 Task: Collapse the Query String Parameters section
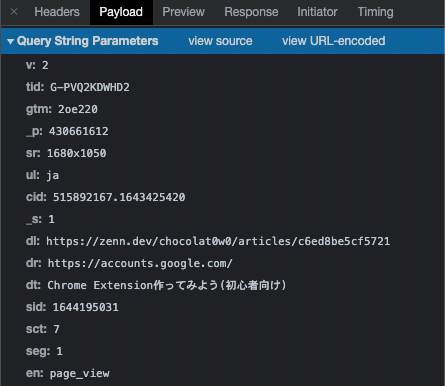click(x=10, y=41)
